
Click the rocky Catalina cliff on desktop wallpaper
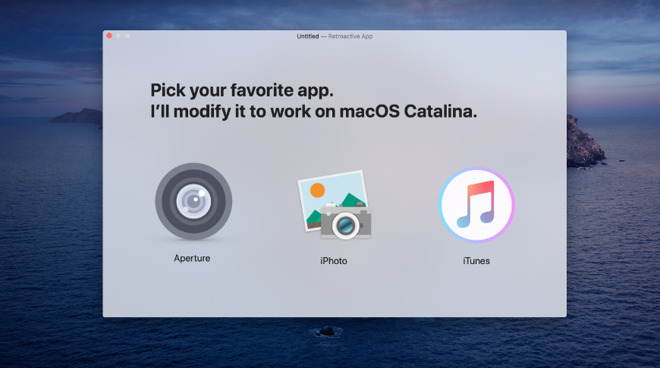coord(585,143)
